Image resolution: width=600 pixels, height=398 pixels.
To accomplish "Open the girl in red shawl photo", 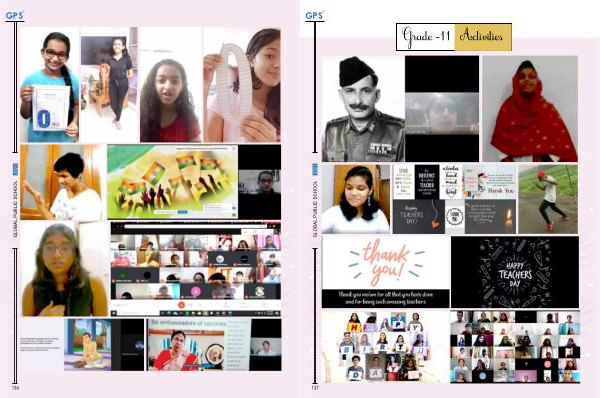I will coord(530,109).
